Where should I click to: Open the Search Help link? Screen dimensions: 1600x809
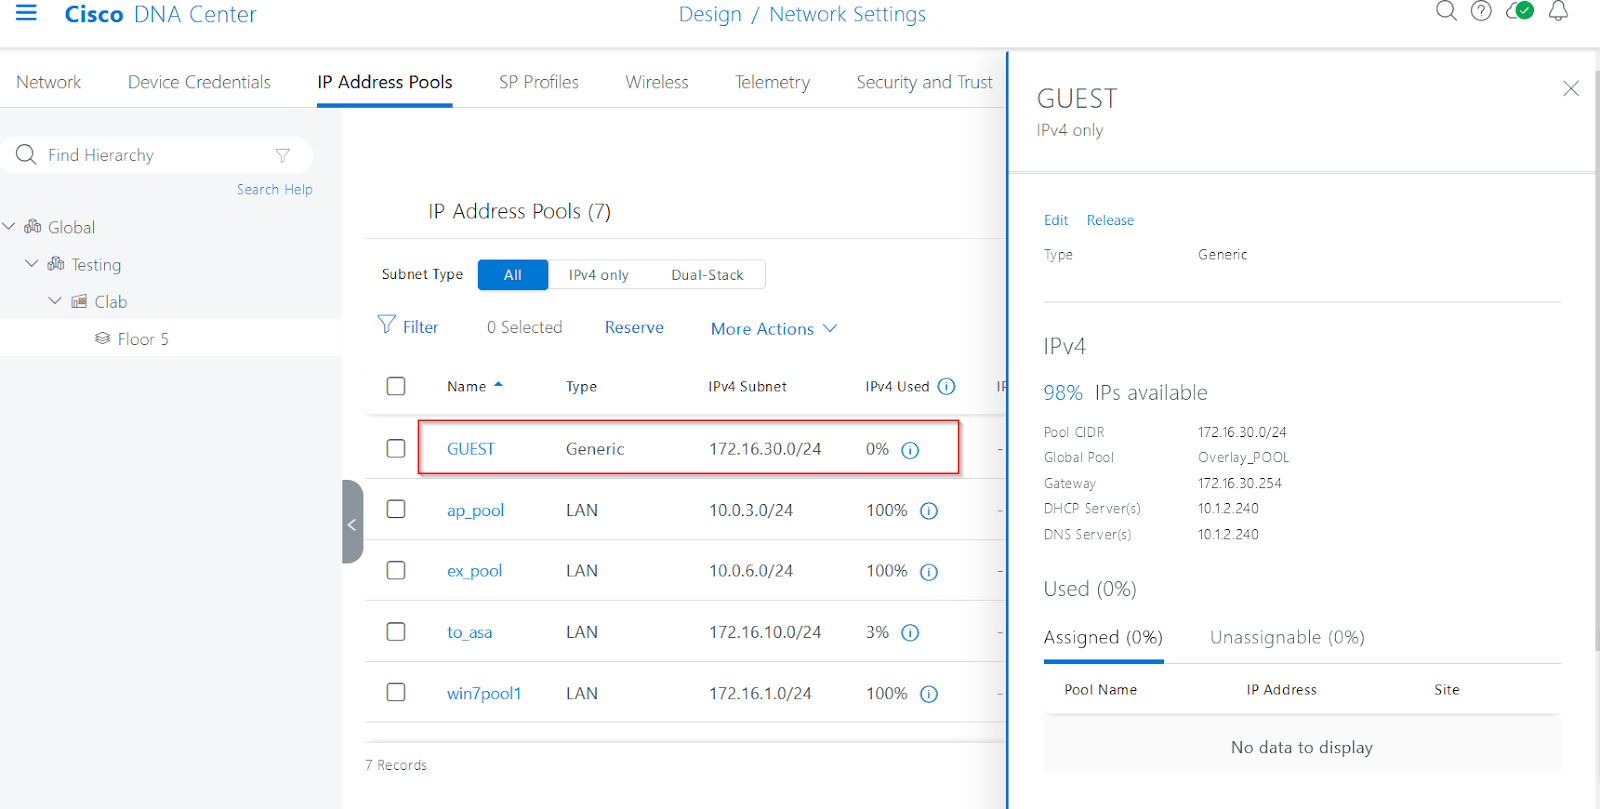coord(274,189)
